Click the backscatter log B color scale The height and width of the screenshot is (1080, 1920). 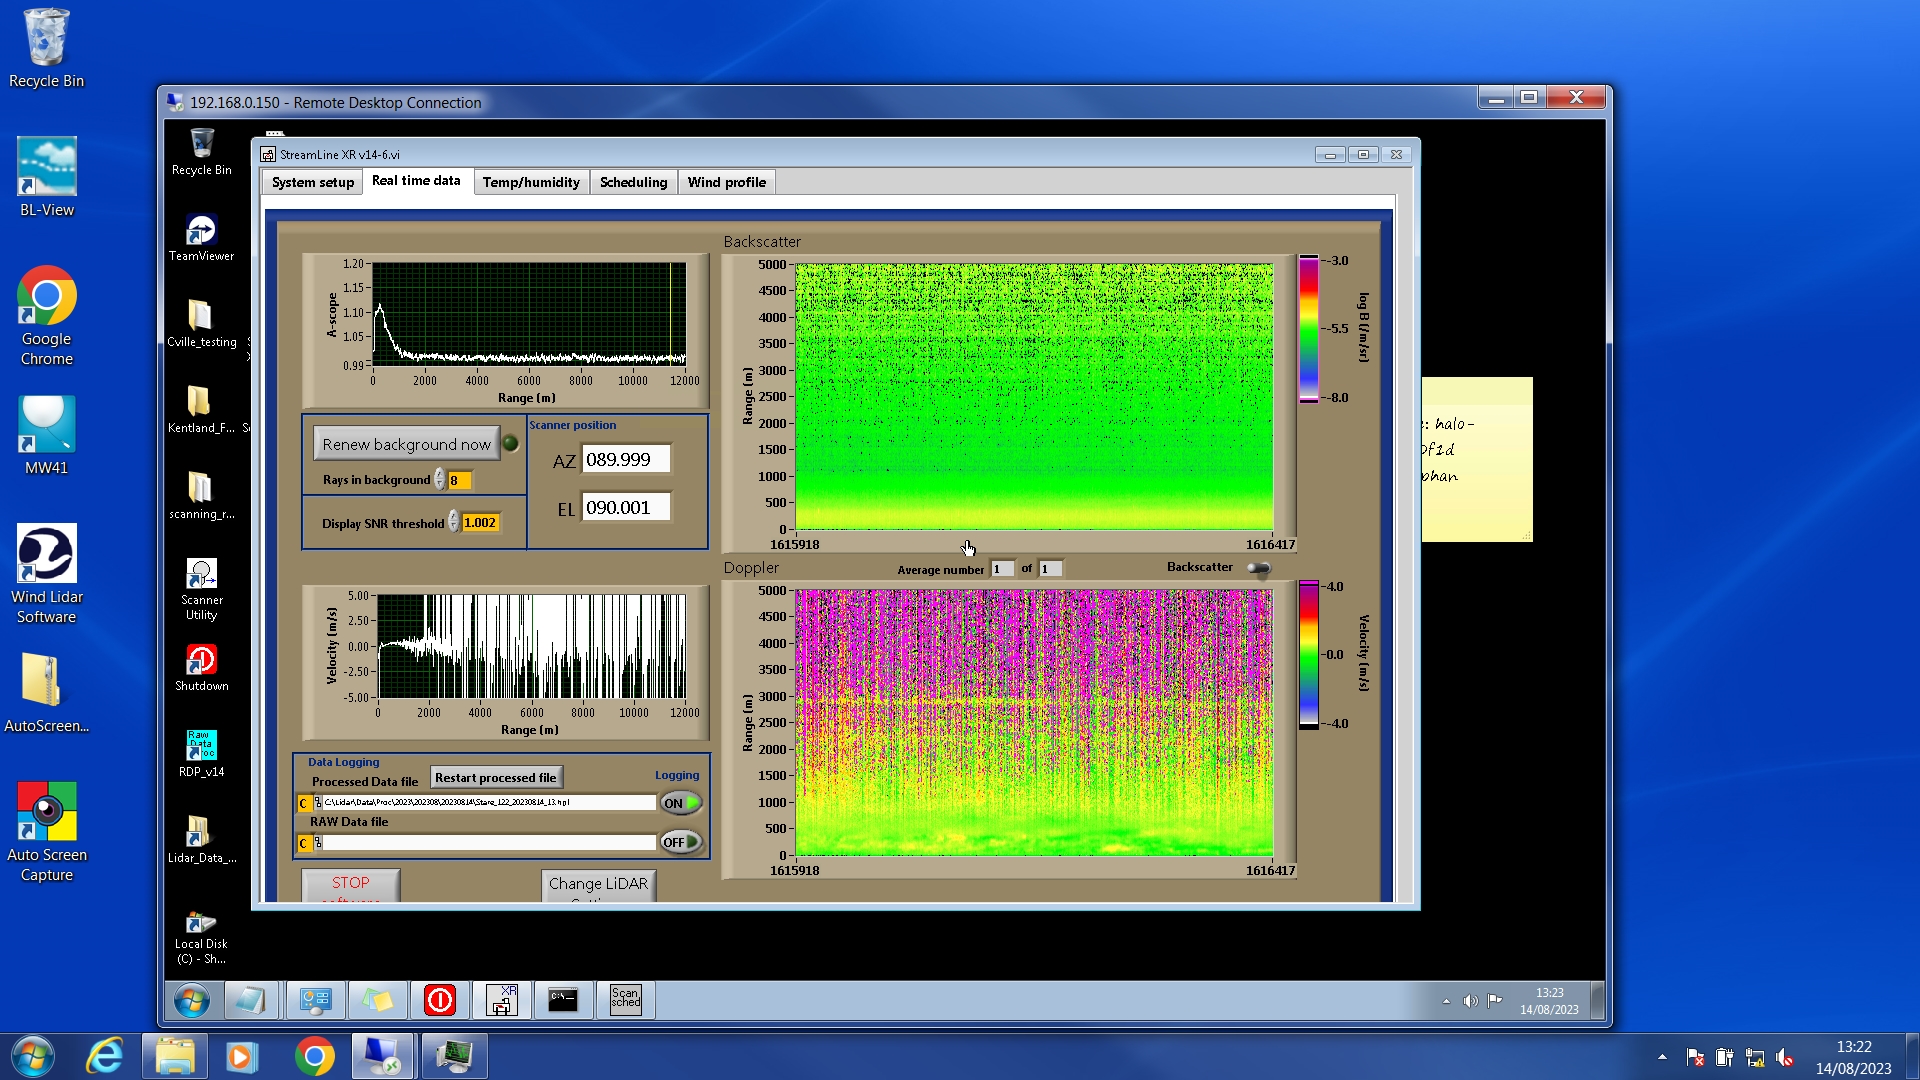(1308, 328)
